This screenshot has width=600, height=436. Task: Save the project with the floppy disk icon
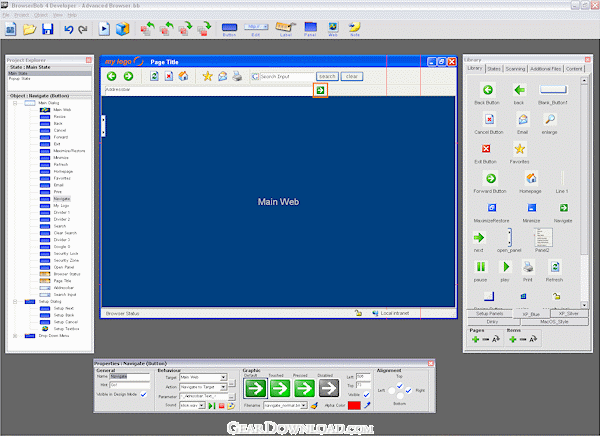[x=47, y=29]
